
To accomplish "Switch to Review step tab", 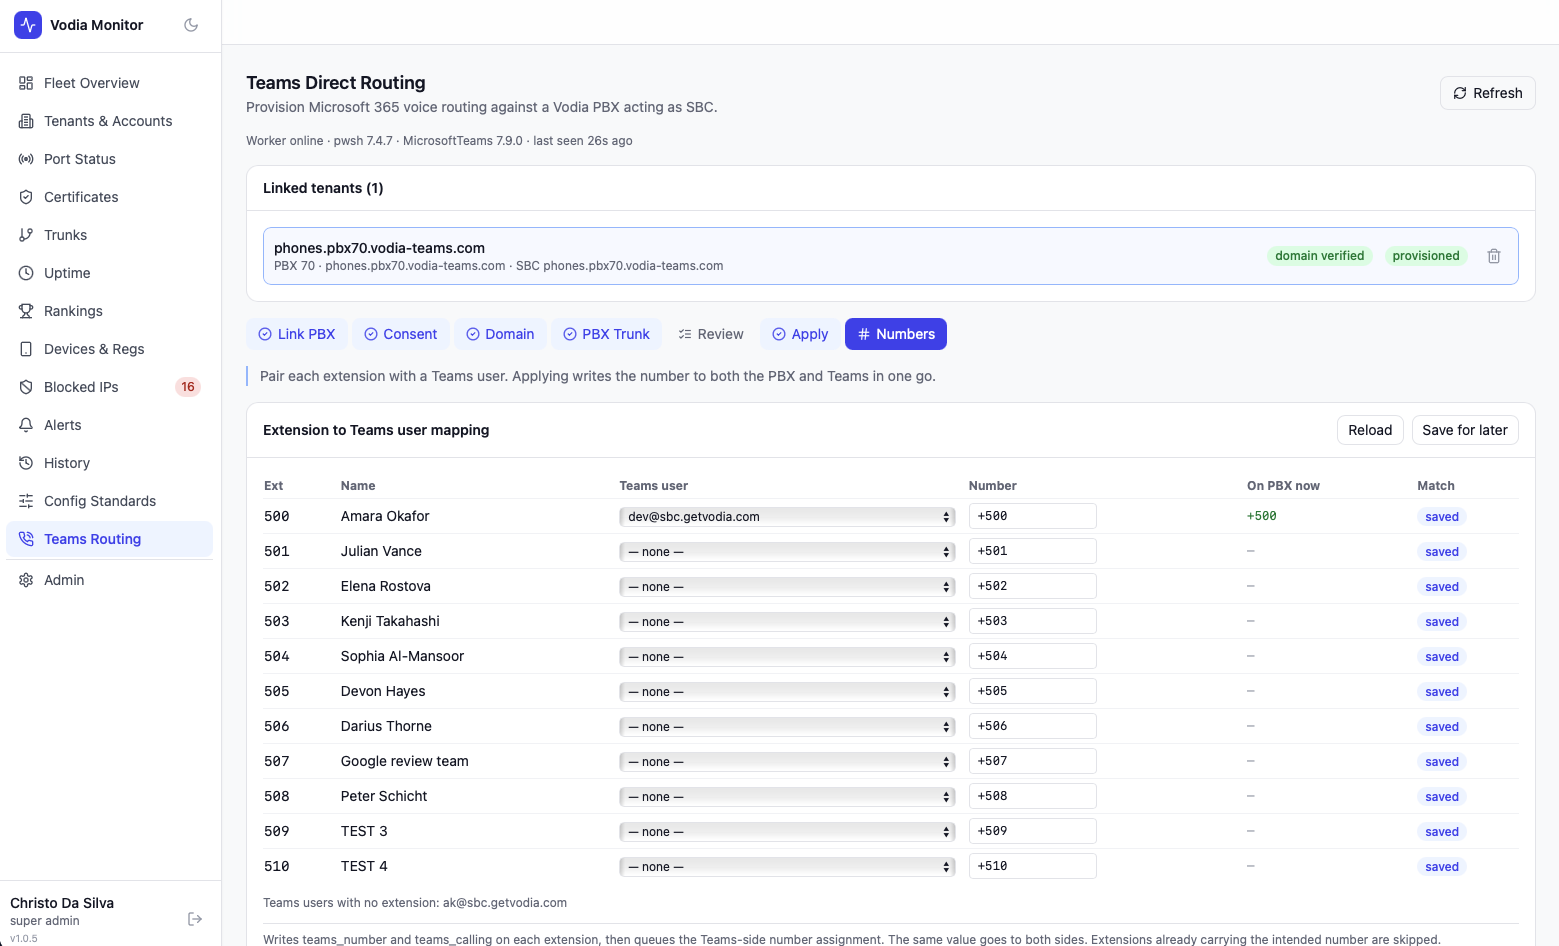I will click(711, 334).
